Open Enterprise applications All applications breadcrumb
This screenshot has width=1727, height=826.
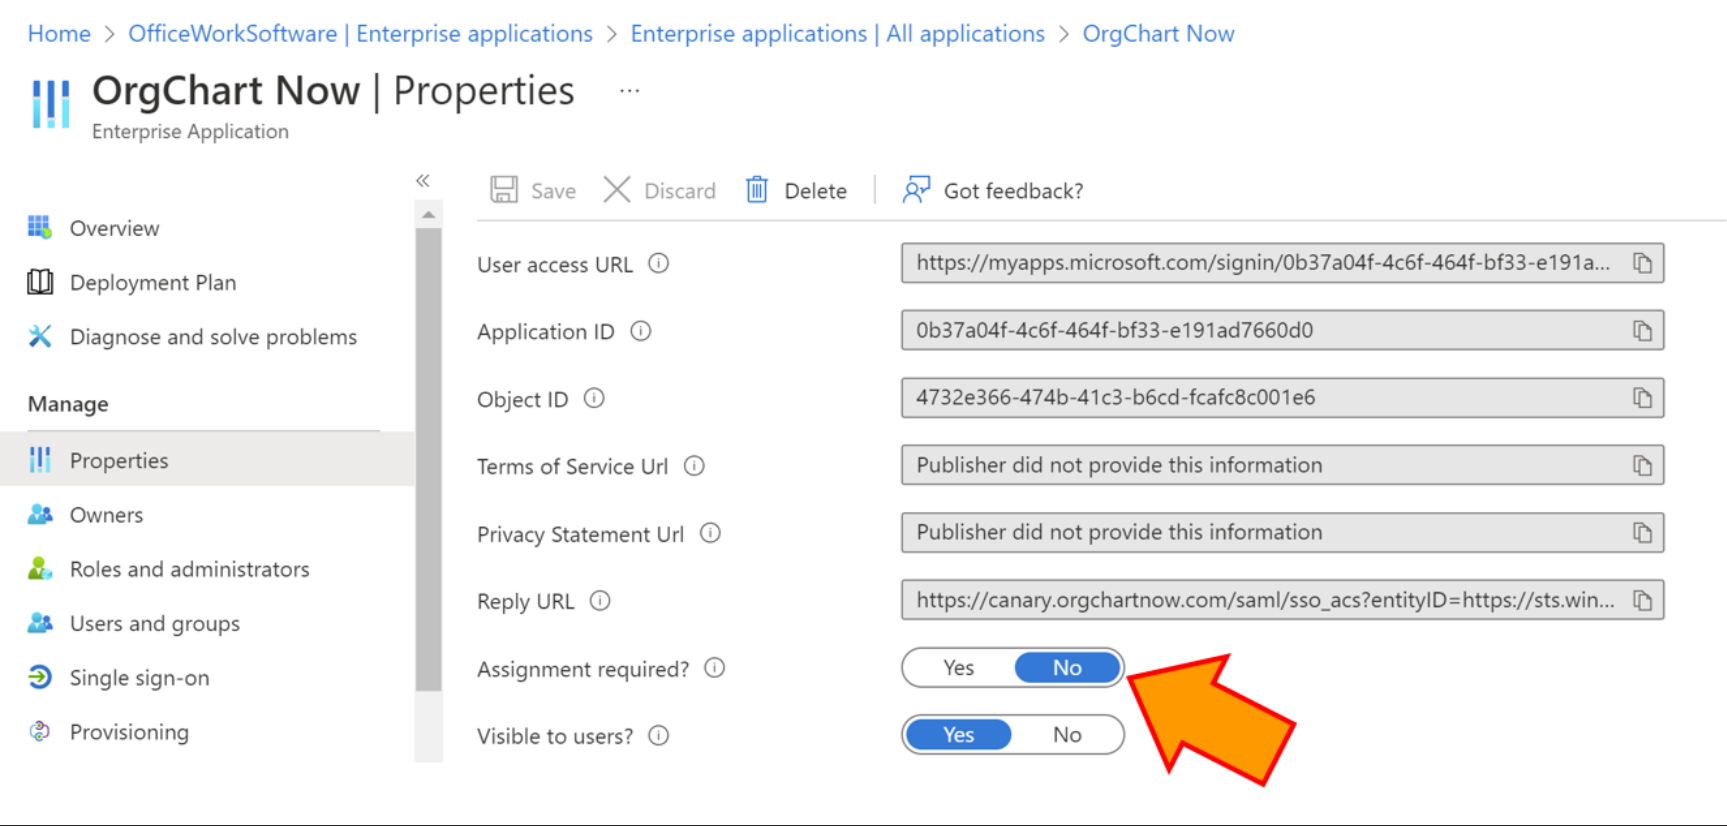[x=837, y=34]
